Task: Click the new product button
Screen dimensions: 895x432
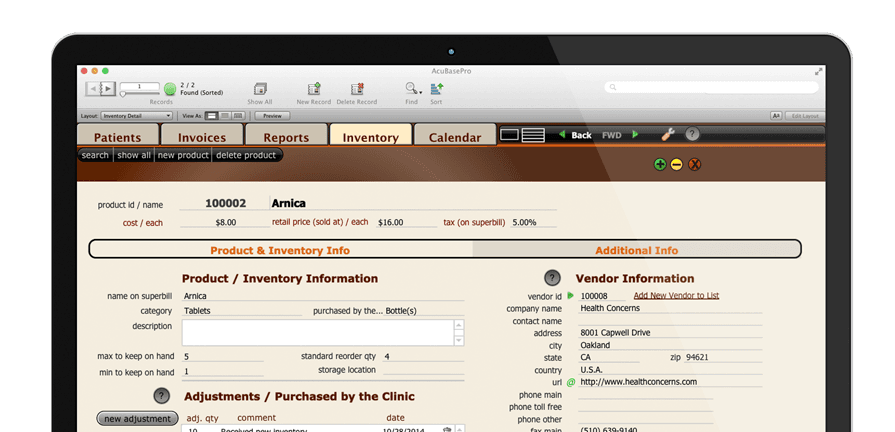Action: click(x=183, y=155)
